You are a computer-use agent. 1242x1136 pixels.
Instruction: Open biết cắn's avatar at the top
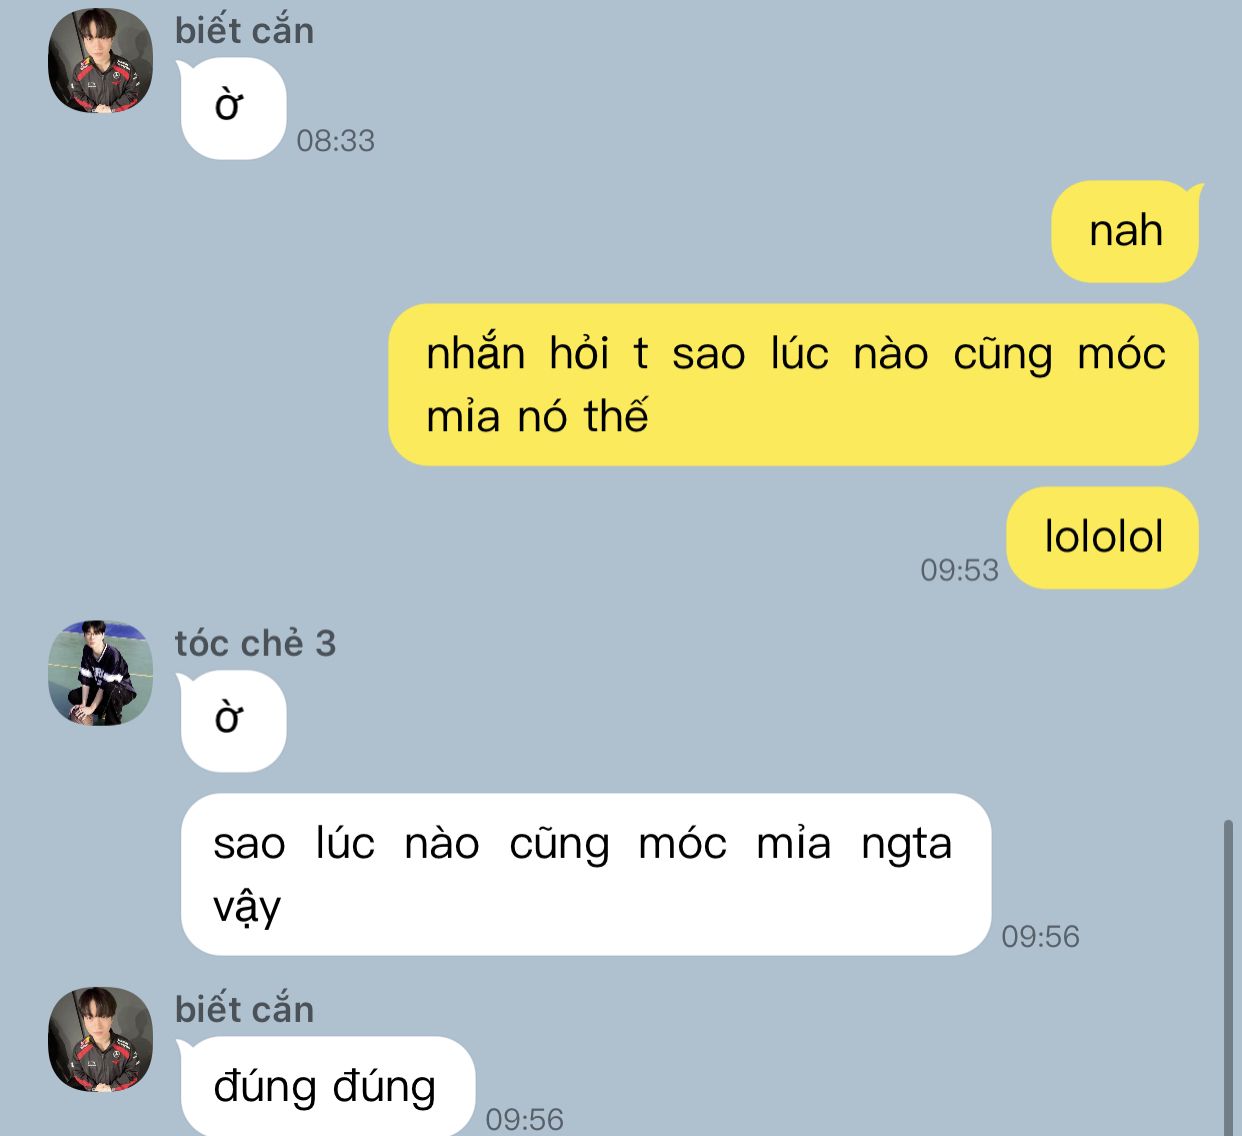pyautogui.click(x=100, y=61)
